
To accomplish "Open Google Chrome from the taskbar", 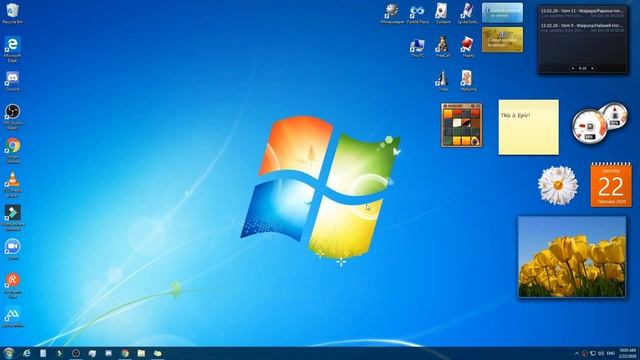I will 125,353.
